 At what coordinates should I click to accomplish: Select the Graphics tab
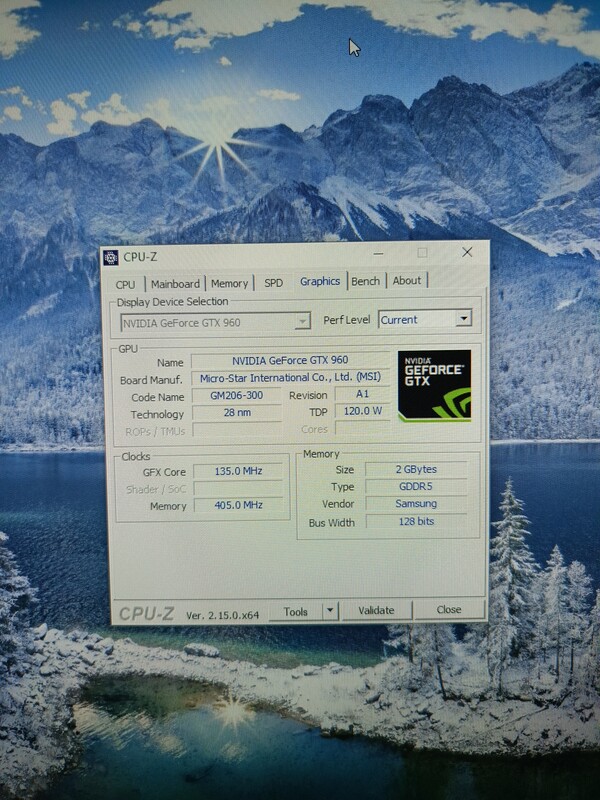pyautogui.click(x=320, y=281)
